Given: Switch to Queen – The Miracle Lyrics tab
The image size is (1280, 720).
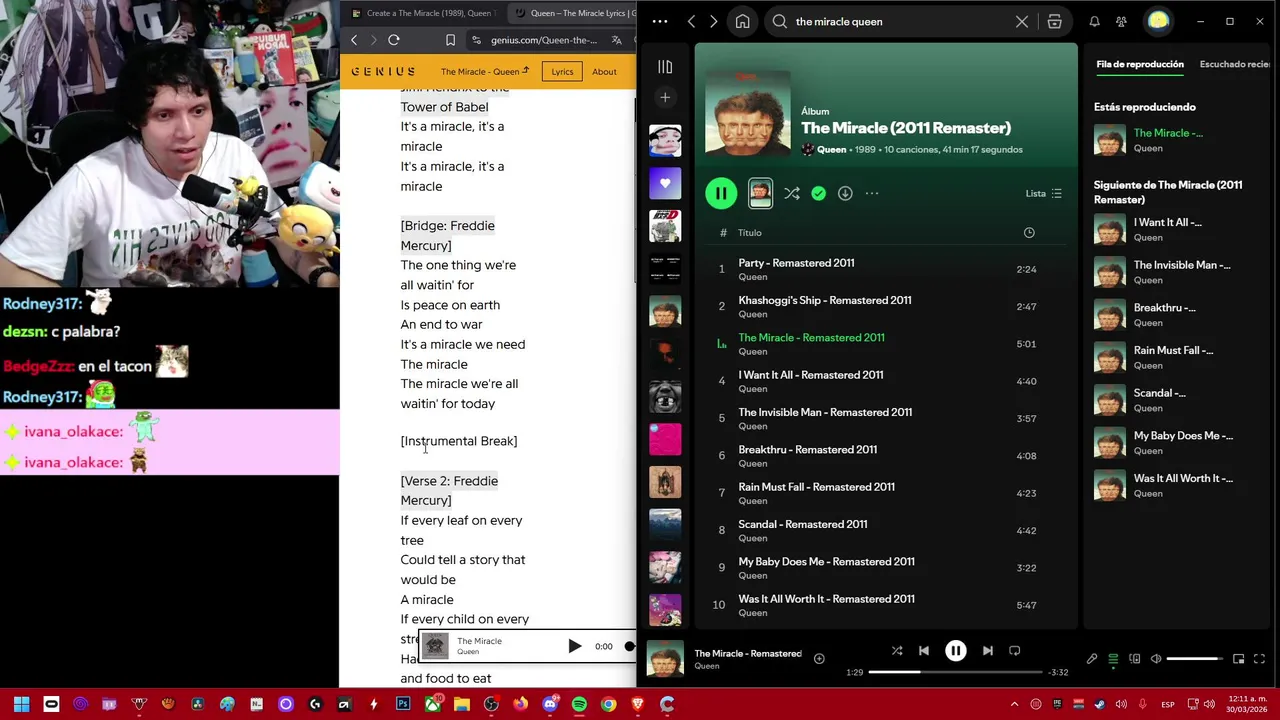Looking at the screenshot, I should (573, 13).
